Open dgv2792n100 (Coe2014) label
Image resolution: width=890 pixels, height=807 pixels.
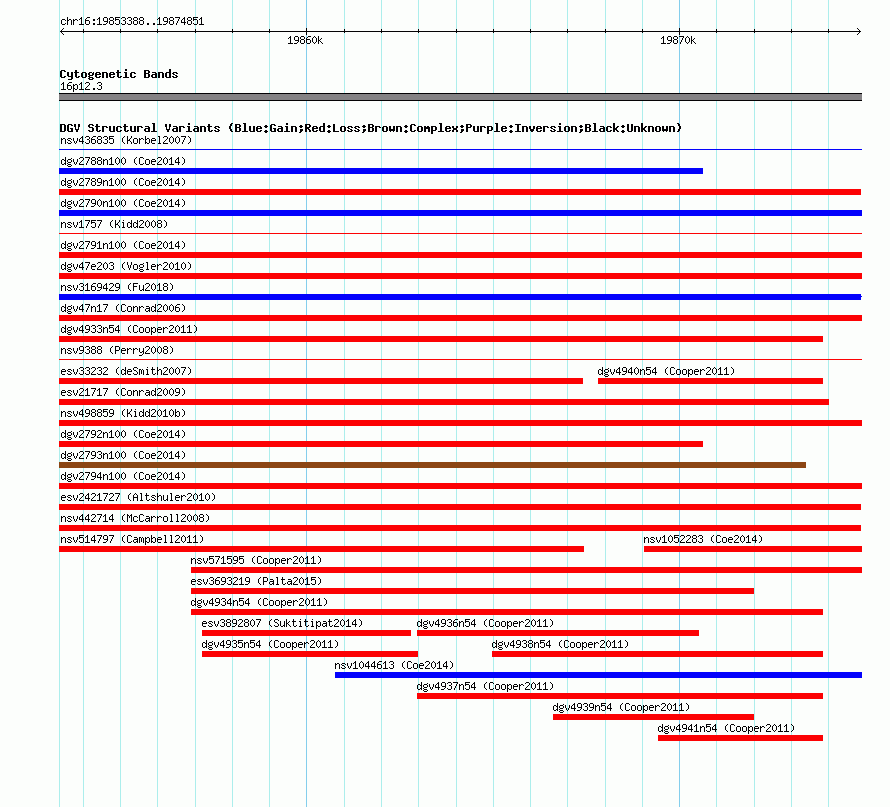(123, 434)
